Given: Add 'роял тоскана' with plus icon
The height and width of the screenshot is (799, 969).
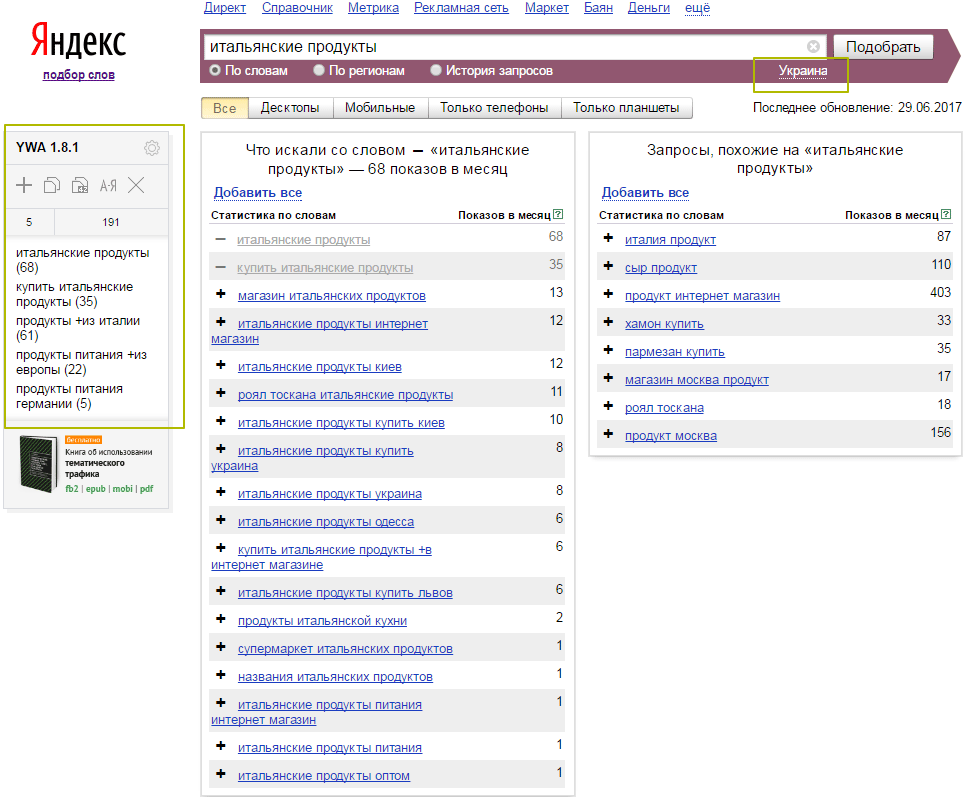Looking at the screenshot, I should [x=609, y=406].
